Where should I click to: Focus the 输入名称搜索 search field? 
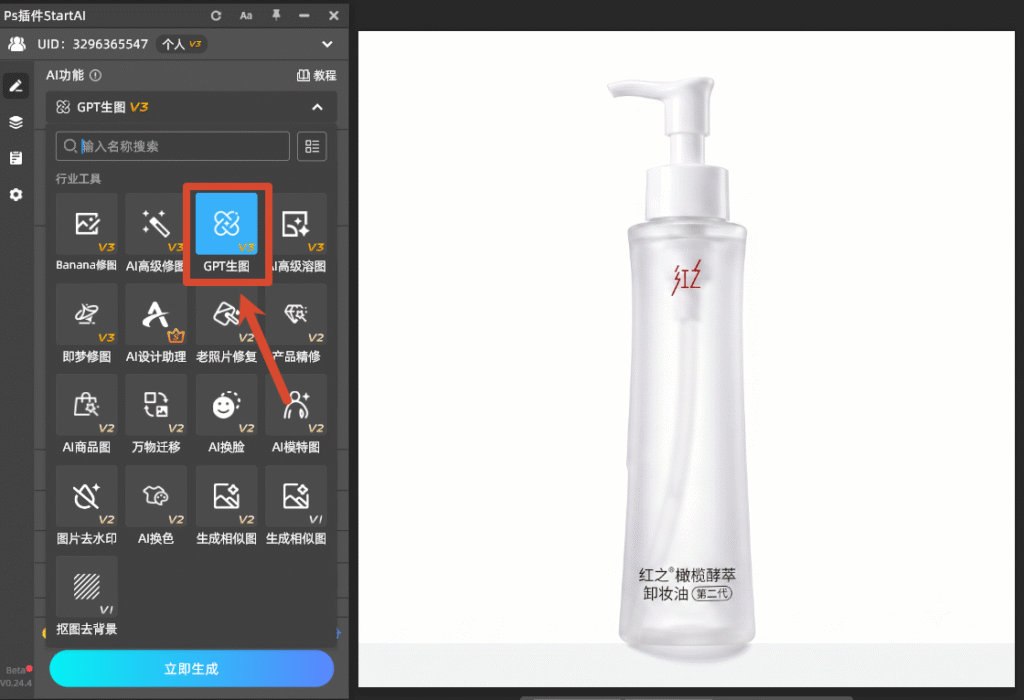pos(172,146)
